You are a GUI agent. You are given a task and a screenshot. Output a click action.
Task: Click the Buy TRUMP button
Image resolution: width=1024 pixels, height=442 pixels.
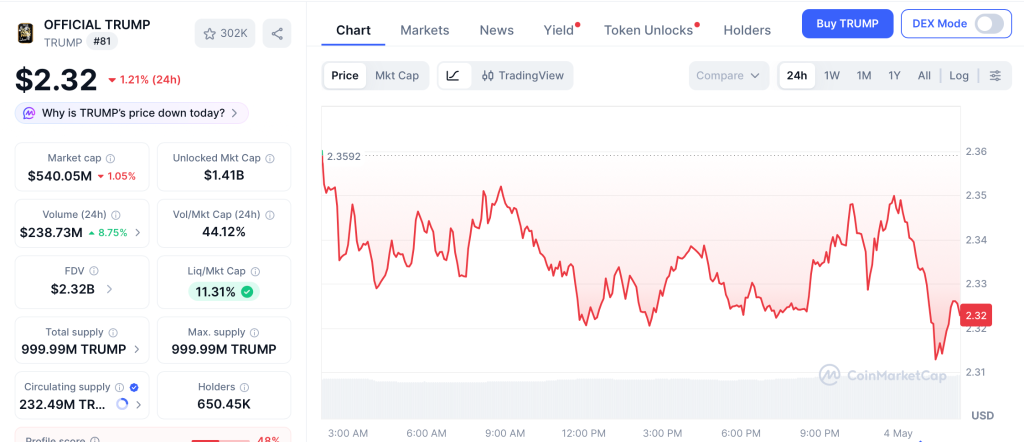point(848,24)
